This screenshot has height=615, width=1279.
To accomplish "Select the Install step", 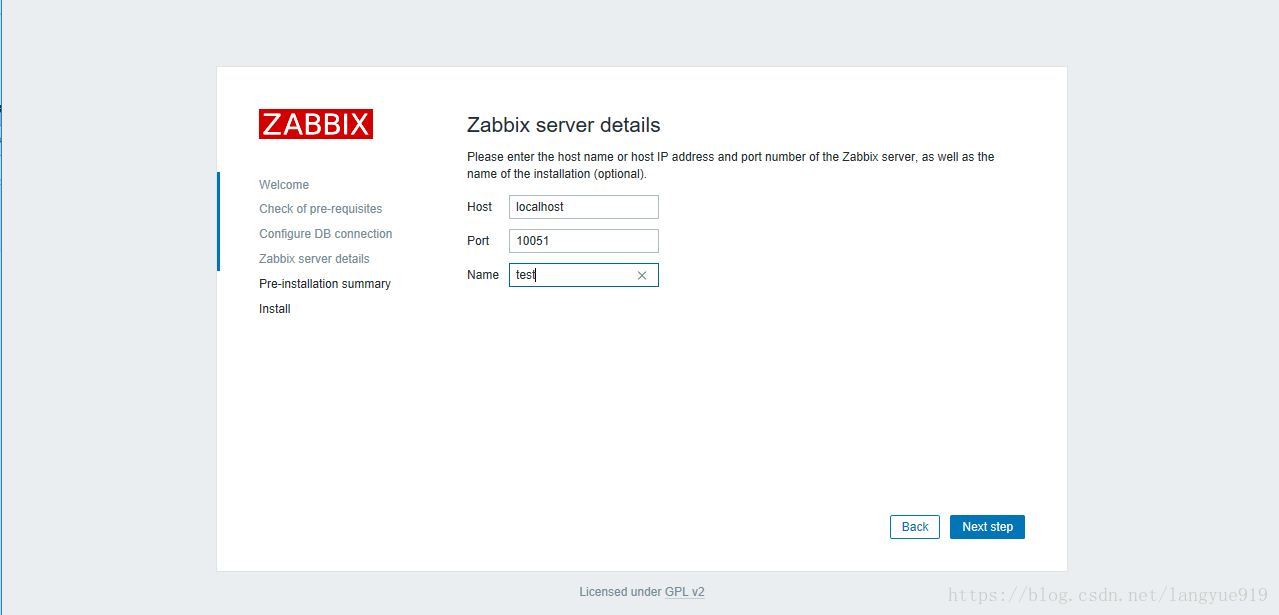I will pyautogui.click(x=275, y=309).
